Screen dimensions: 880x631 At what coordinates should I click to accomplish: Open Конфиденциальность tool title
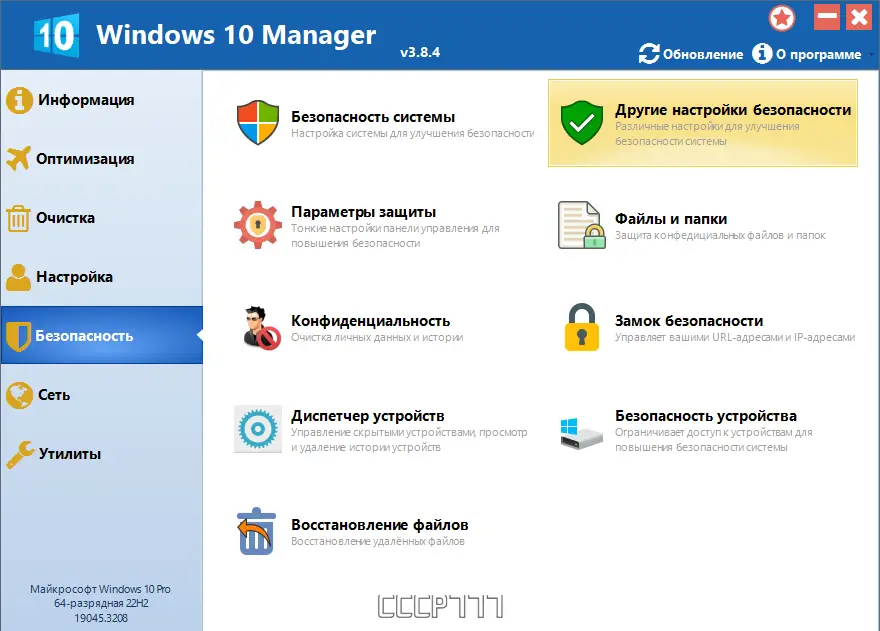point(370,321)
